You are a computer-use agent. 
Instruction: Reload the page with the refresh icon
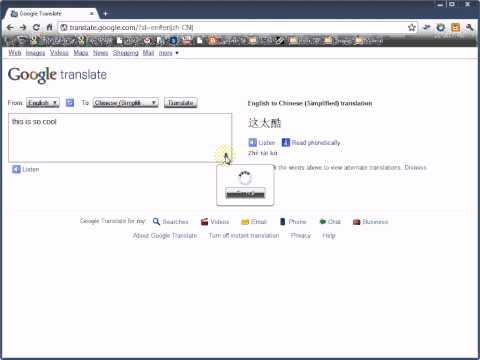point(36,27)
